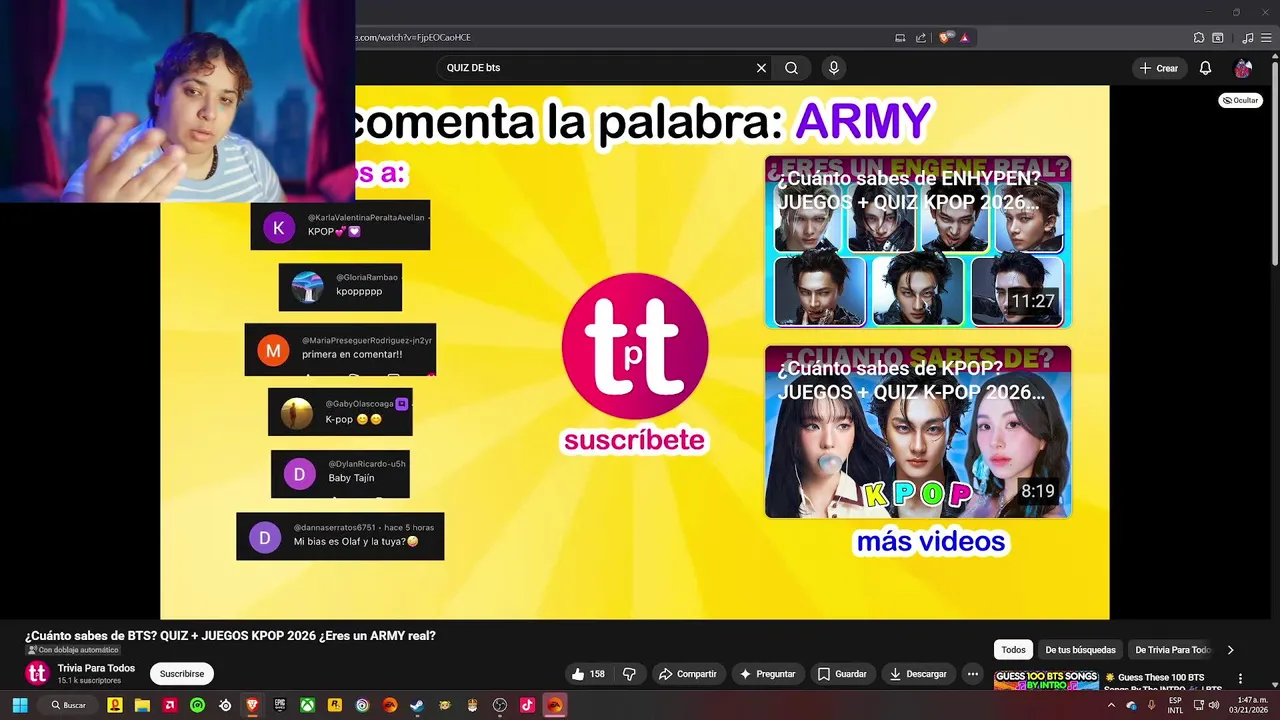Click 'Con doblaje automático' label

(x=72, y=650)
